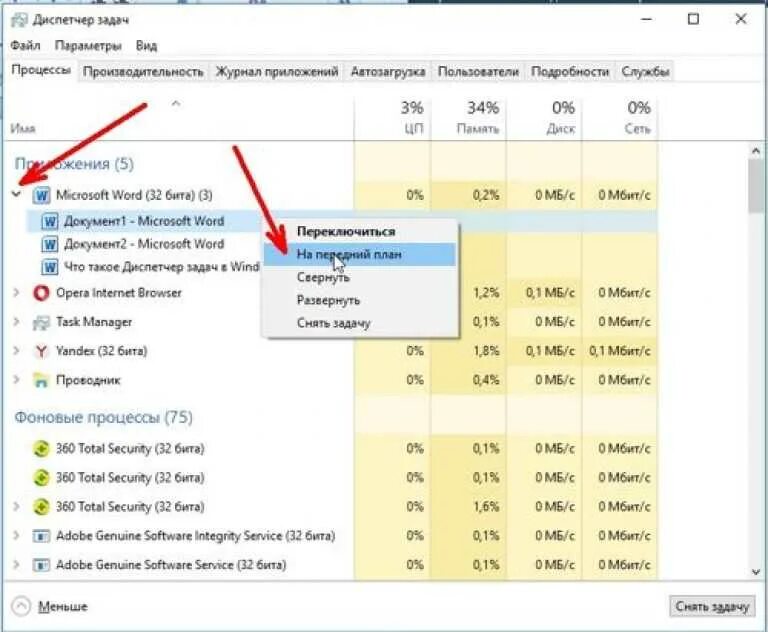Click the scrollbar up arrow

click(x=756, y=151)
